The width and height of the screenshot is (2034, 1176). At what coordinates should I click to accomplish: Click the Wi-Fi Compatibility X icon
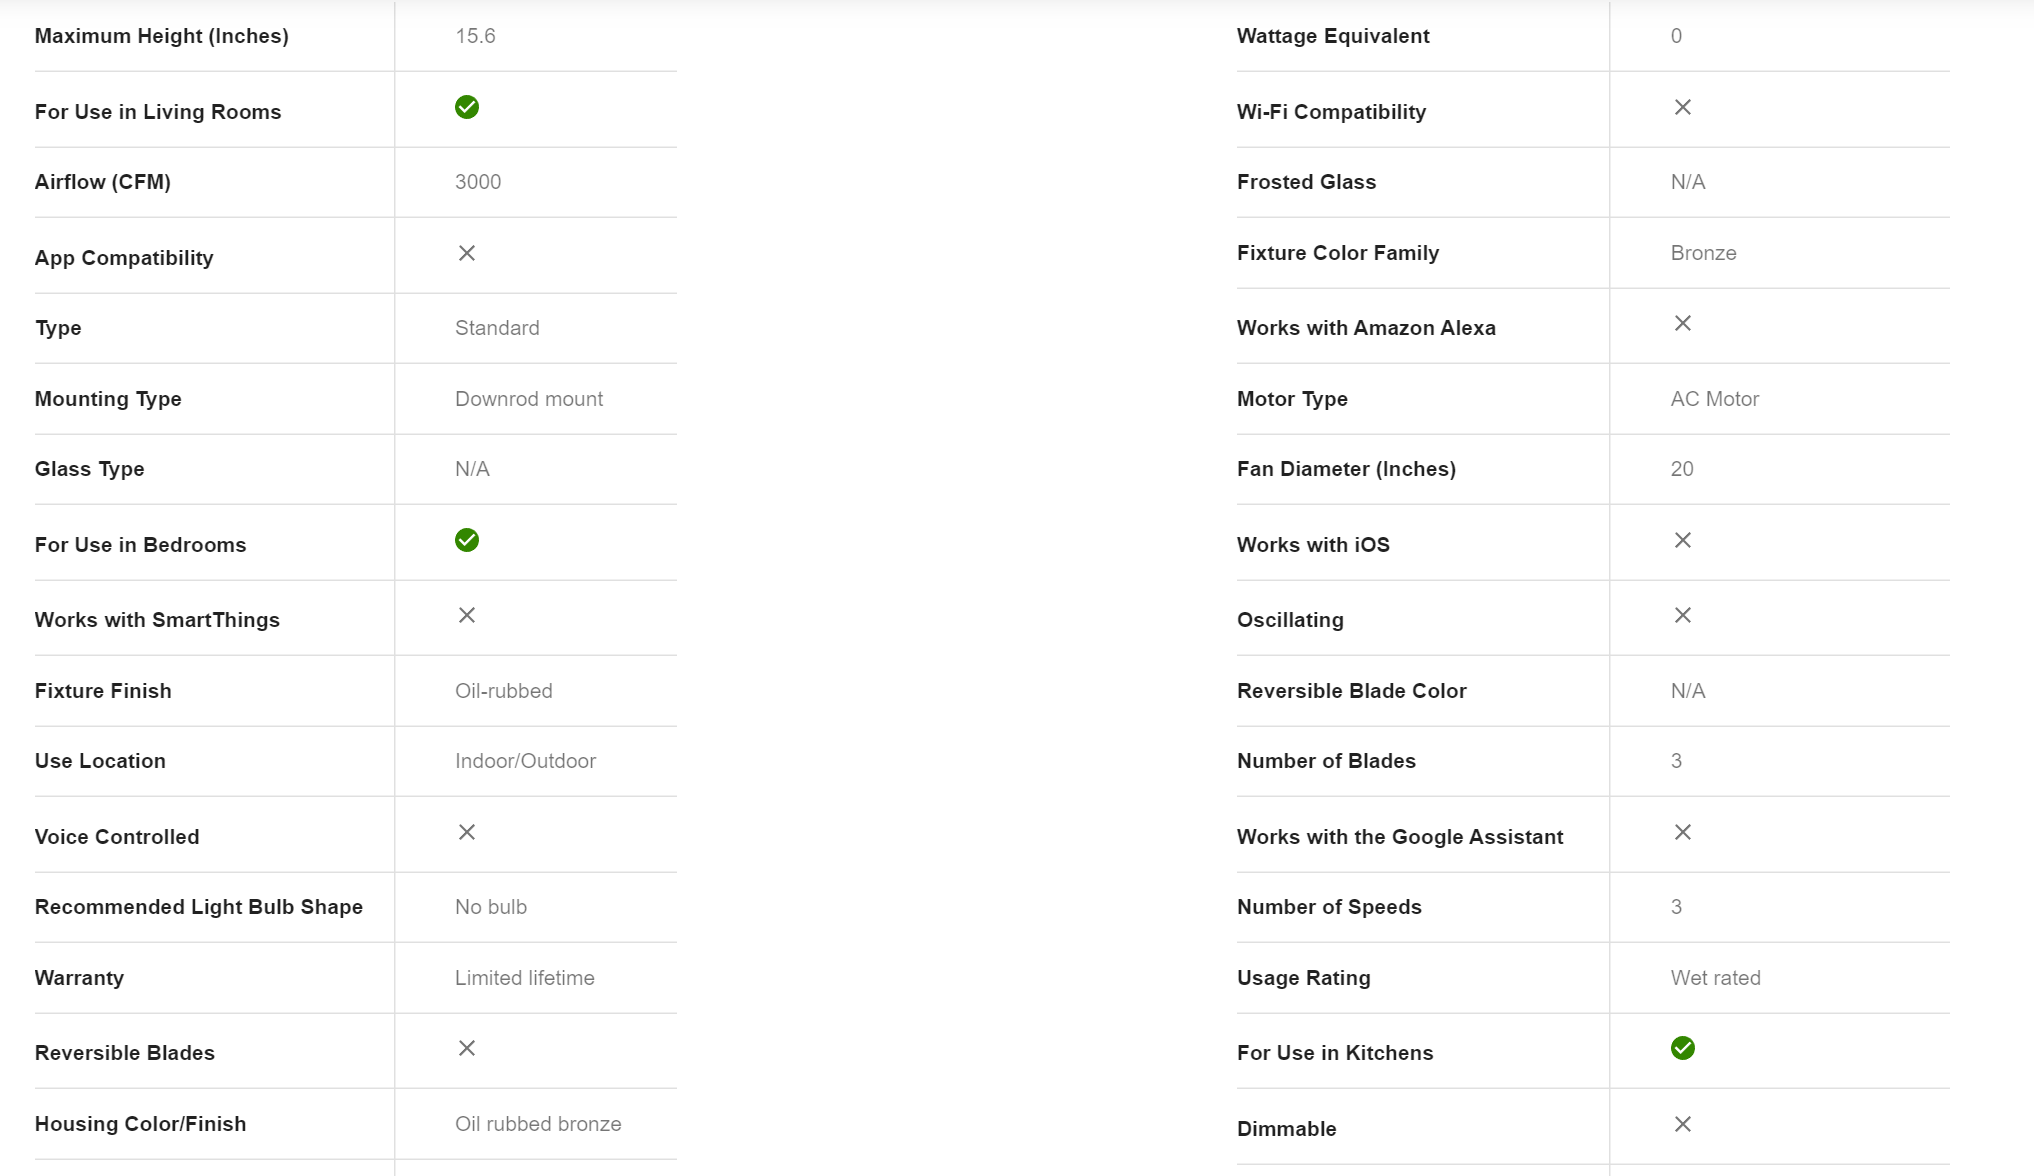(x=1683, y=107)
